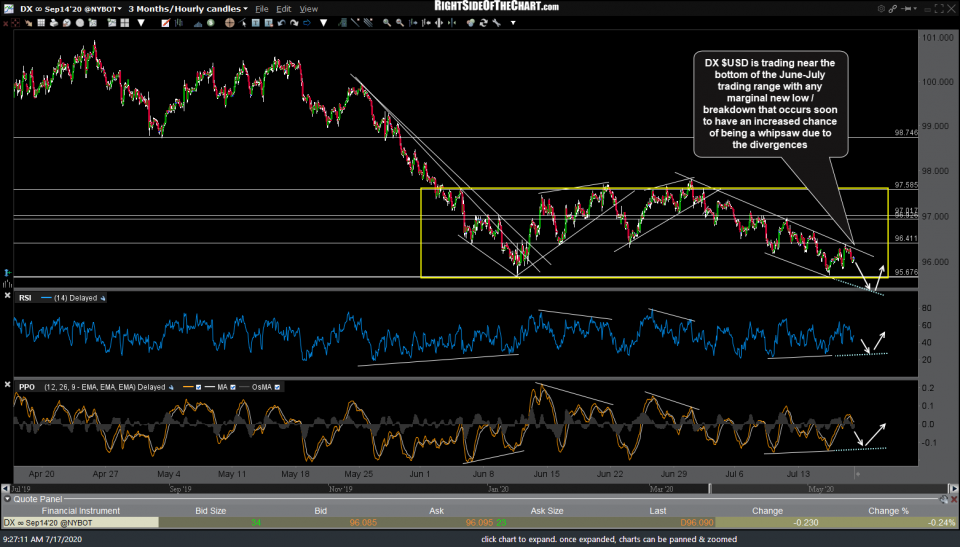
Task: Open the 3 Months/Hourly candles dropdown
Action: pos(188,8)
